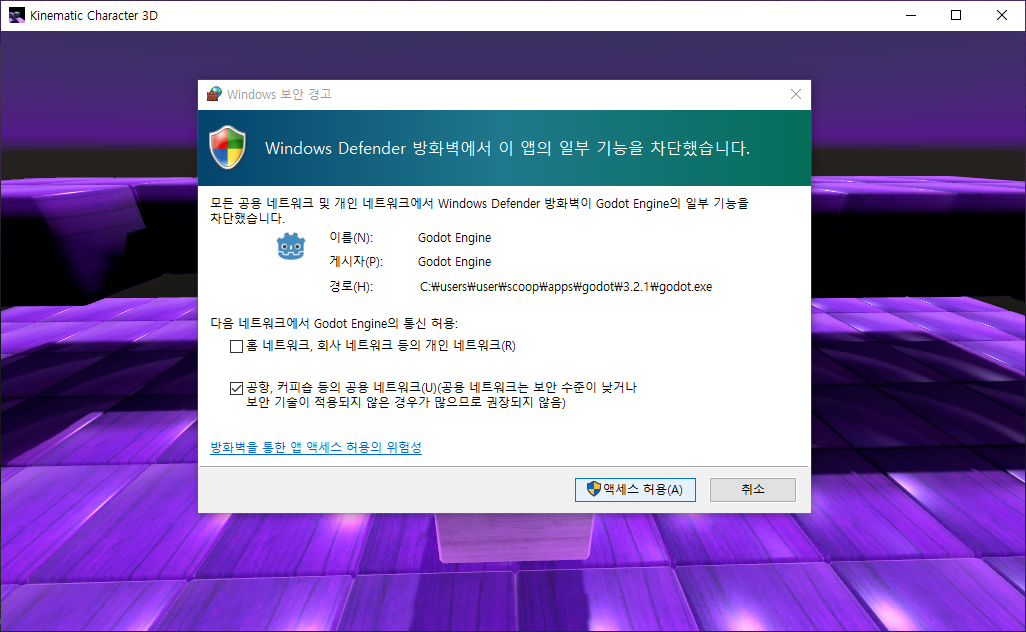Click the Godot Engine publisher value
Screen dimensions: 1026x632
(454, 262)
